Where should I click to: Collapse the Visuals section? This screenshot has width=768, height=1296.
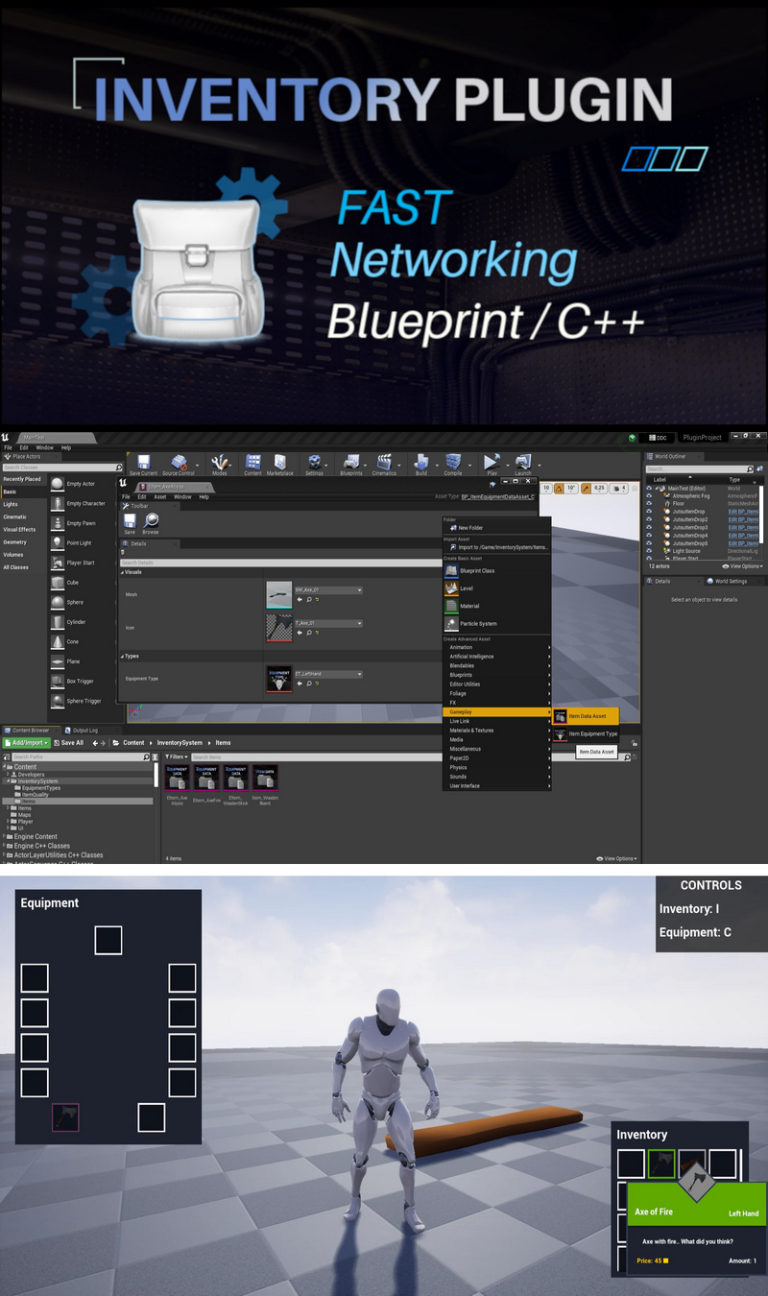[x=123, y=573]
